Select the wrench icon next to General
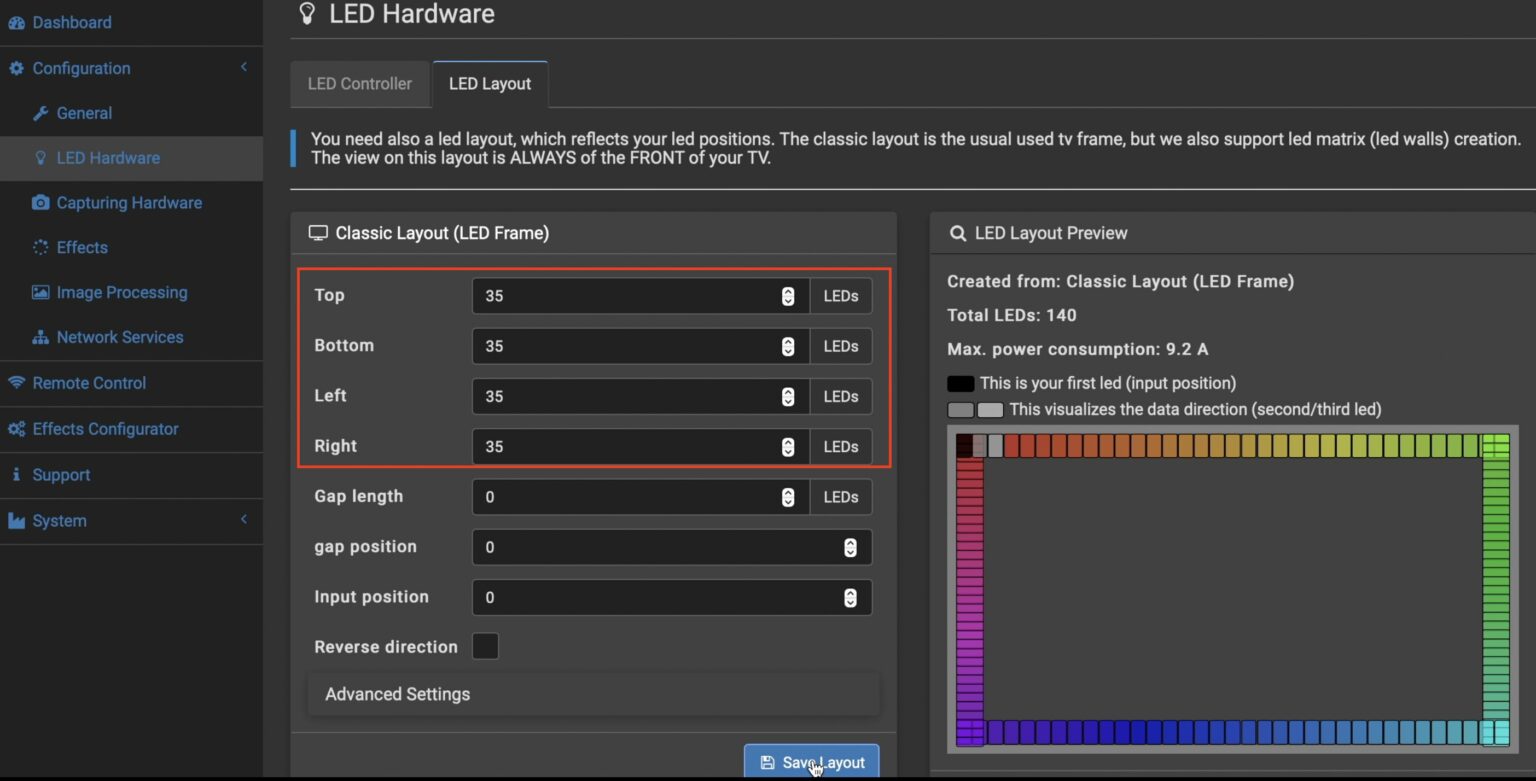Viewport: 1536px width, 781px height. click(41, 113)
